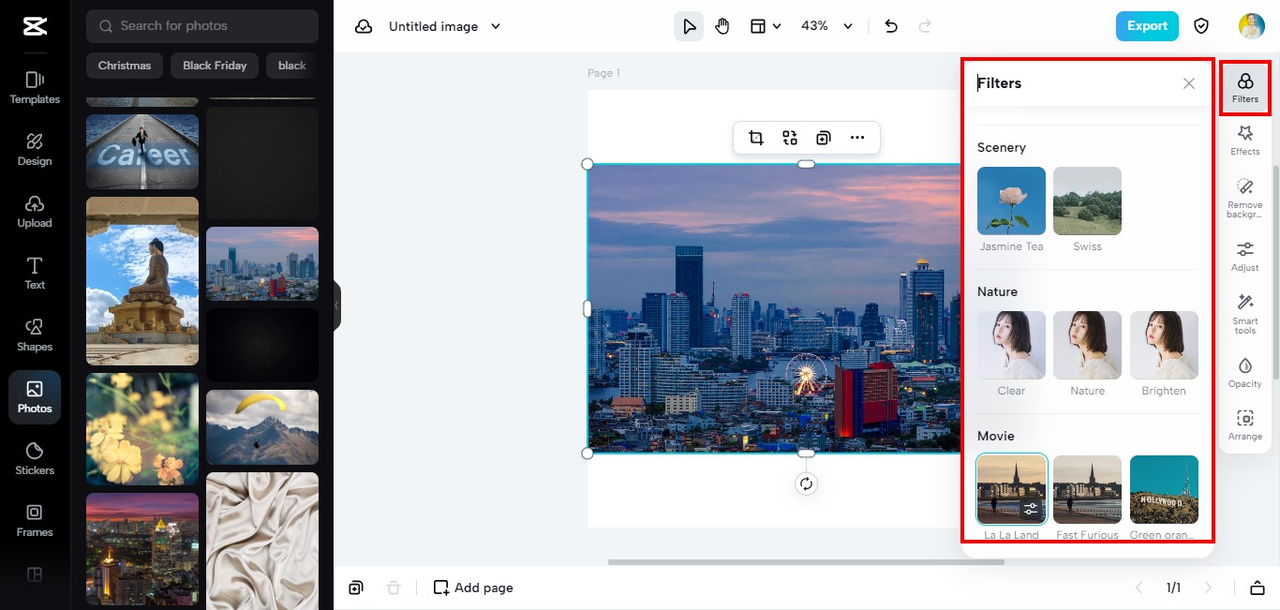Select the Black Friday search tag
Image resolution: width=1280 pixels, height=610 pixels.
click(x=215, y=66)
